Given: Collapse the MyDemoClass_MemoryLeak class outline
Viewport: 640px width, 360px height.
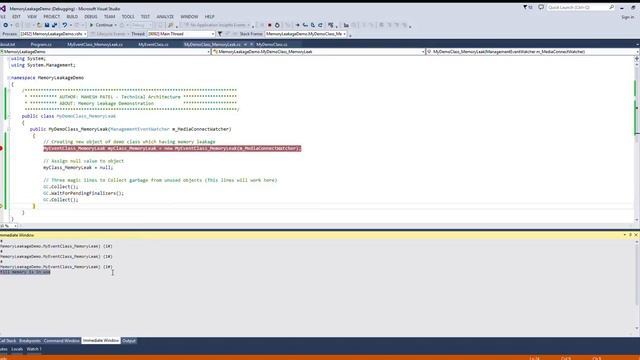Looking at the screenshot, I should [x=9, y=116].
